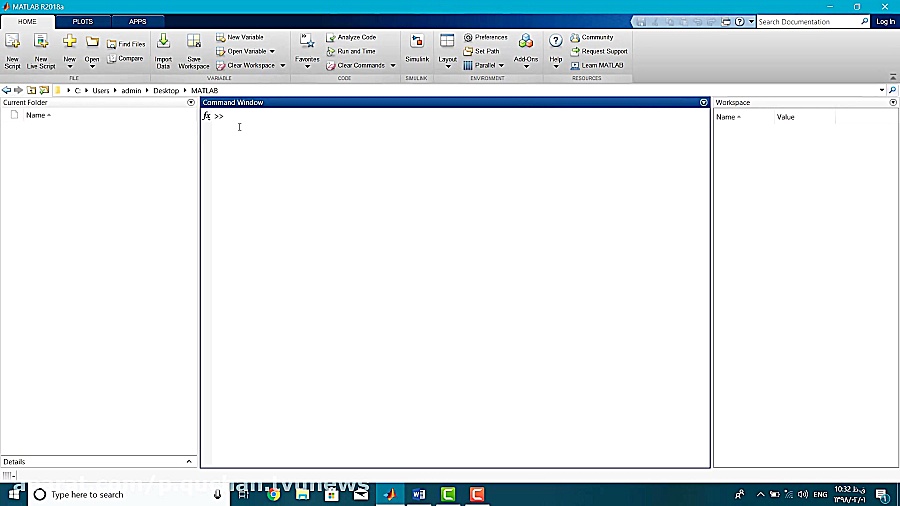This screenshot has height=506, width=900.
Task: Click the Search Documentation field
Action: point(808,22)
